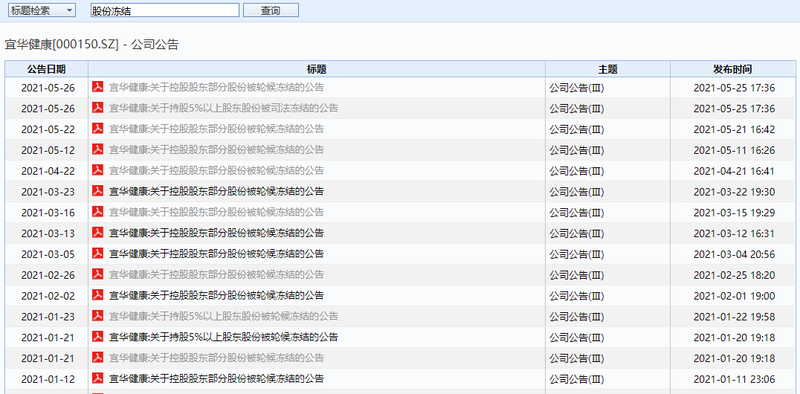Open PDF icon for the 2021-05-22 announcement
Screen dimensions: 800x394
(97, 129)
